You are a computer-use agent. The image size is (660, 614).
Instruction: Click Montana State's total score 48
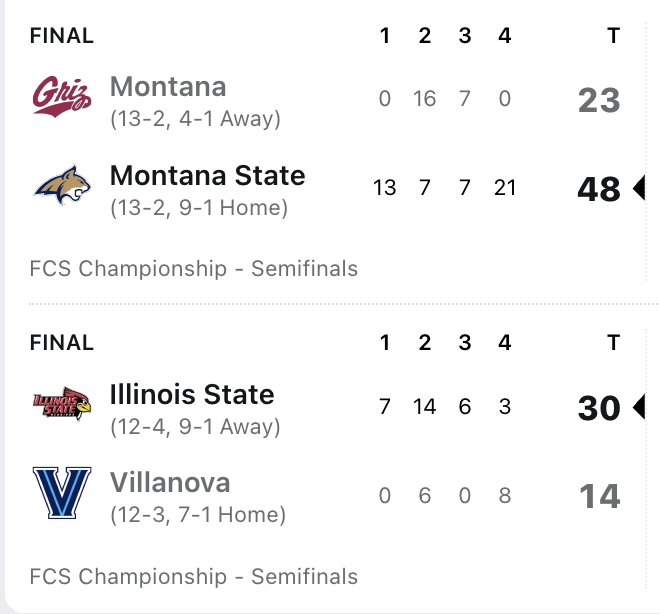coord(599,189)
